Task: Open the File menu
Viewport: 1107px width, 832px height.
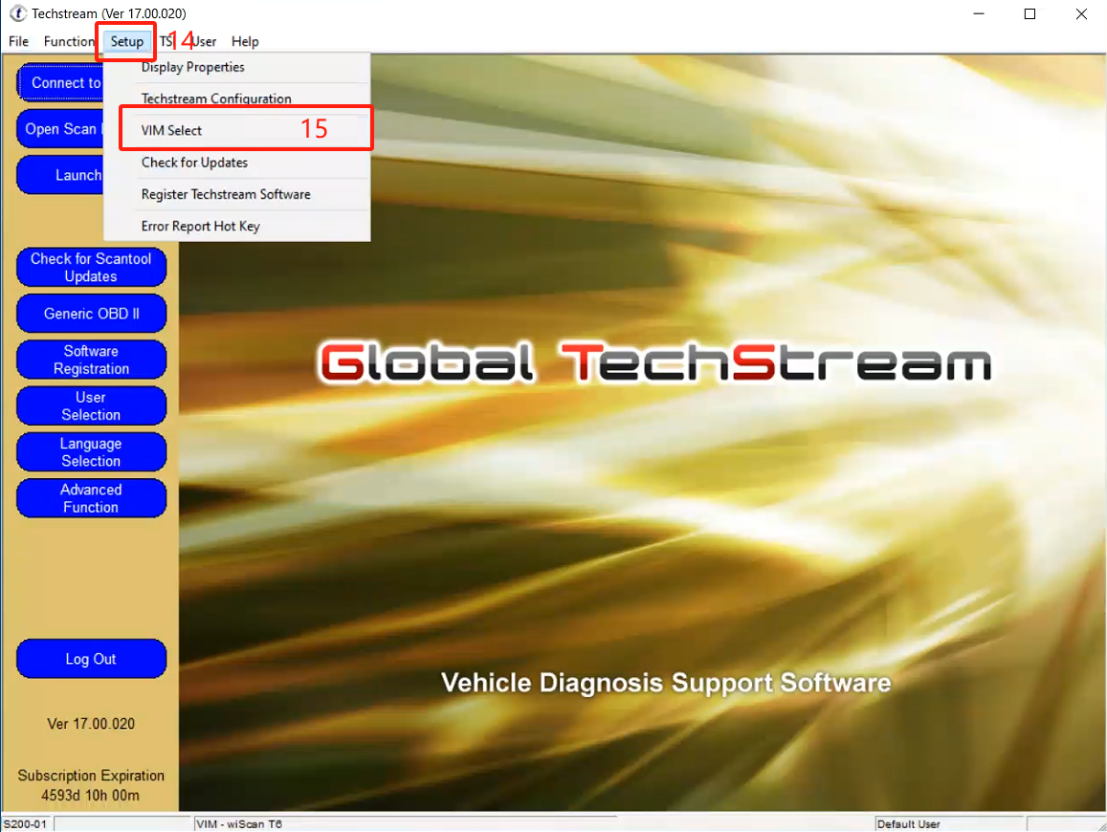Action: (18, 42)
